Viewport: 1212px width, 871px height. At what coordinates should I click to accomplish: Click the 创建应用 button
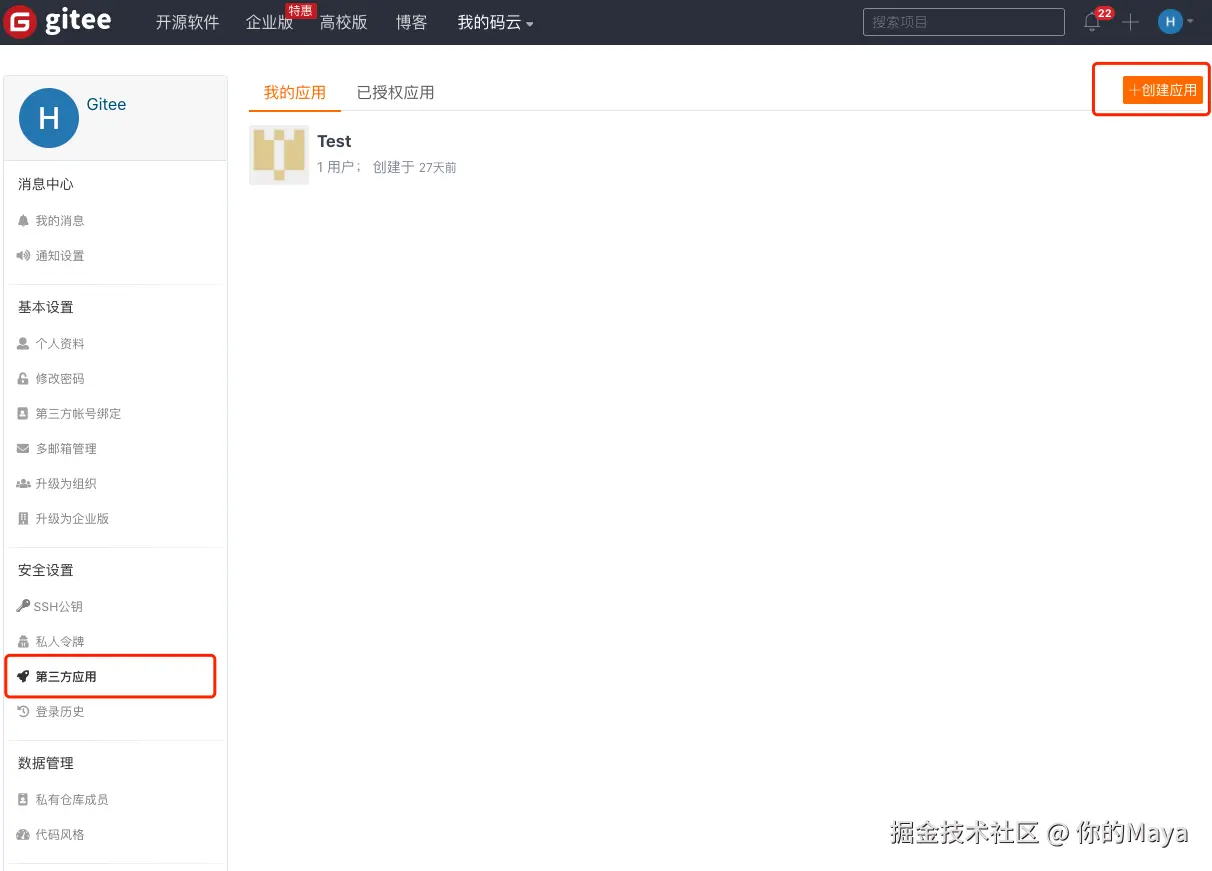tap(1162, 90)
